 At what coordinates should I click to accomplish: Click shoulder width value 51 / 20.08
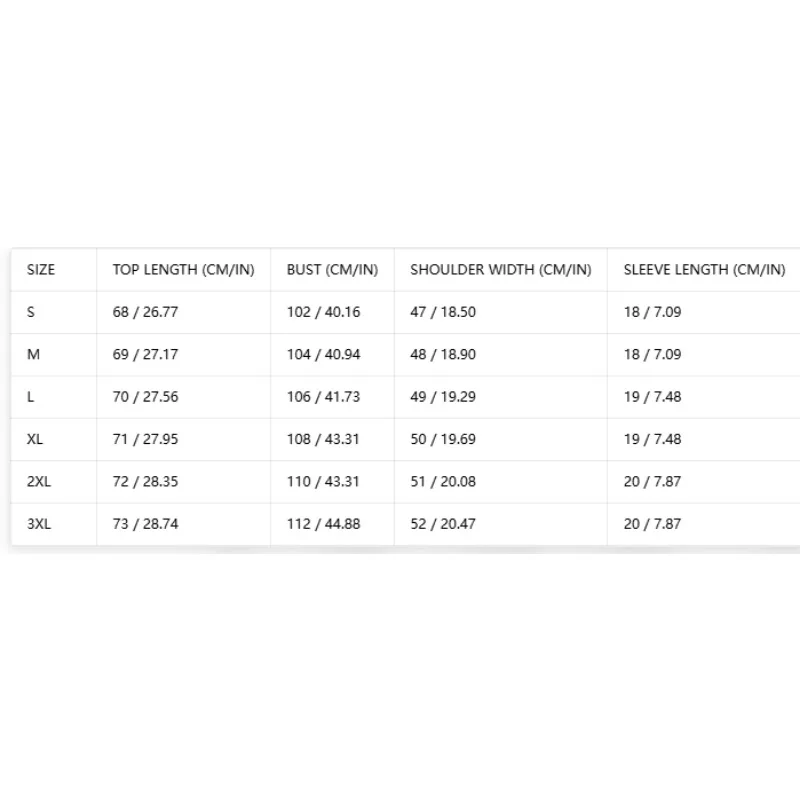click(443, 481)
